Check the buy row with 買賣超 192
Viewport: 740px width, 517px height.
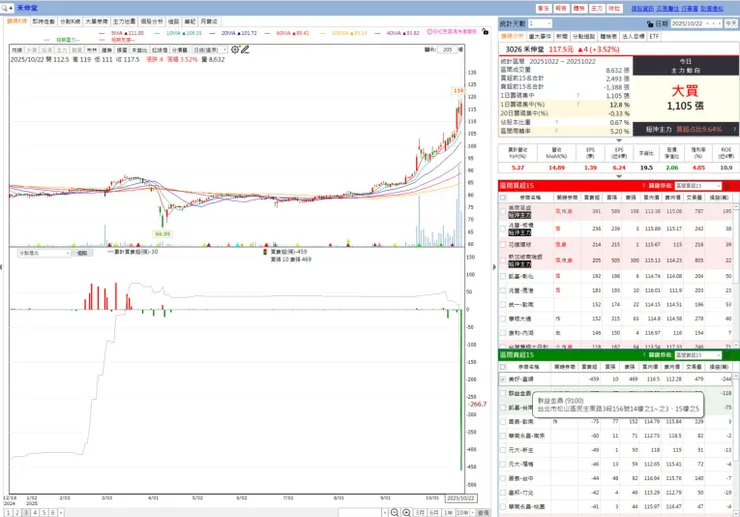point(503,276)
